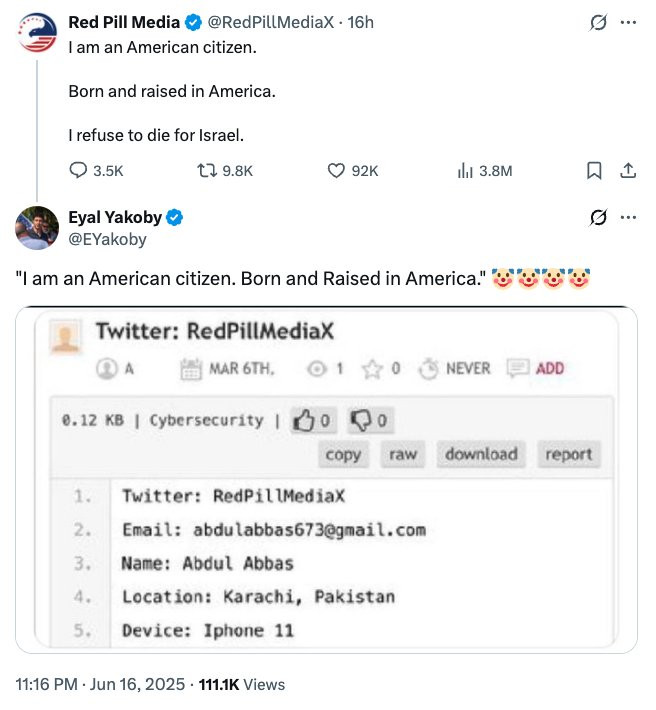Screen dimensions: 656x710
Task: Enlarge the attached paste screenshot image
Action: (326, 480)
